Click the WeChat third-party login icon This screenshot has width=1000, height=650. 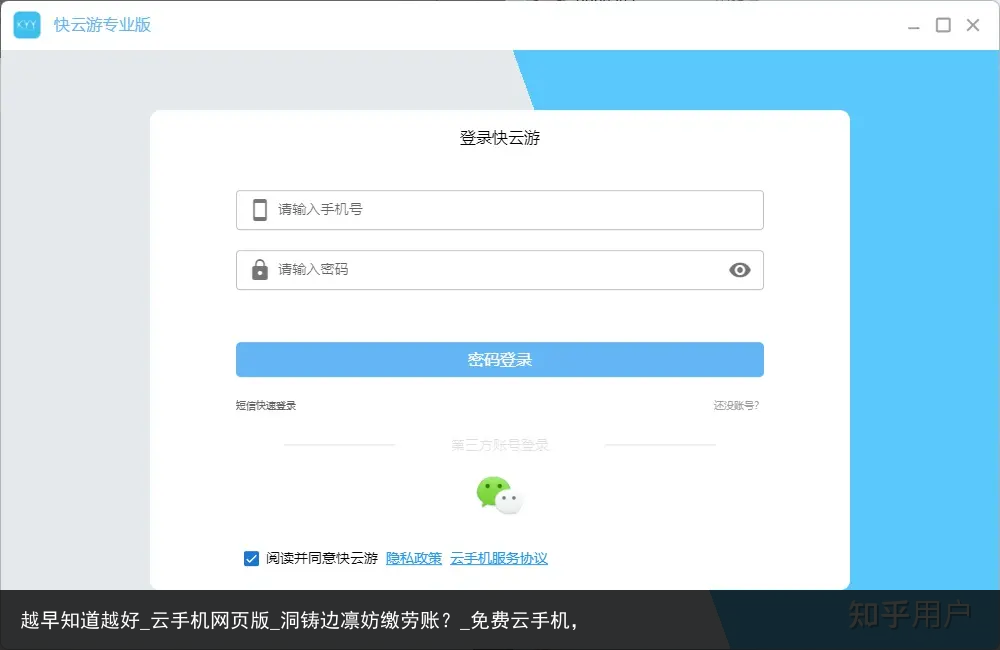[x=499, y=495]
